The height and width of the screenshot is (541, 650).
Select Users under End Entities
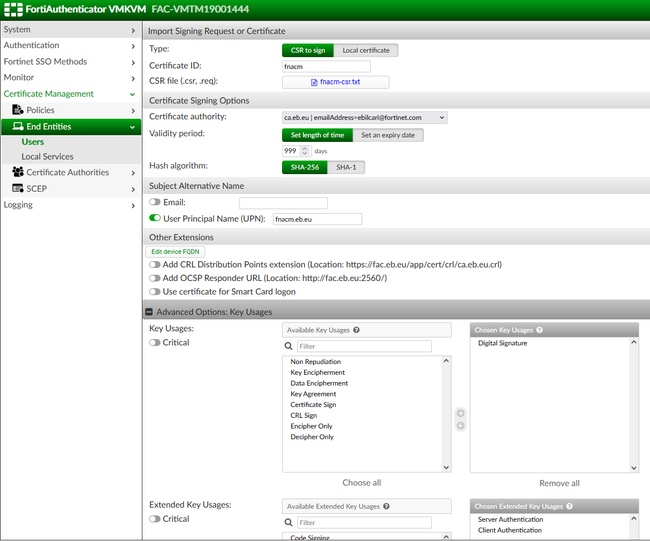tap(33, 142)
